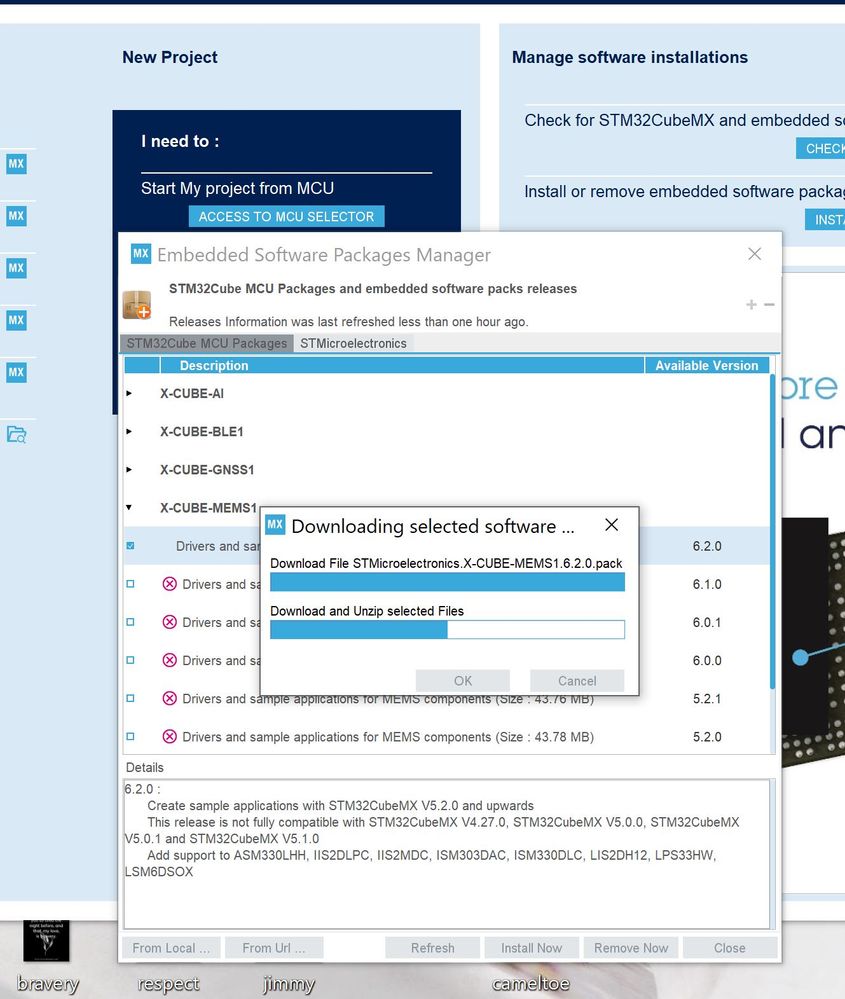
Task: Expand the X-CUBE-BLE1 package row
Action: [129, 431]
